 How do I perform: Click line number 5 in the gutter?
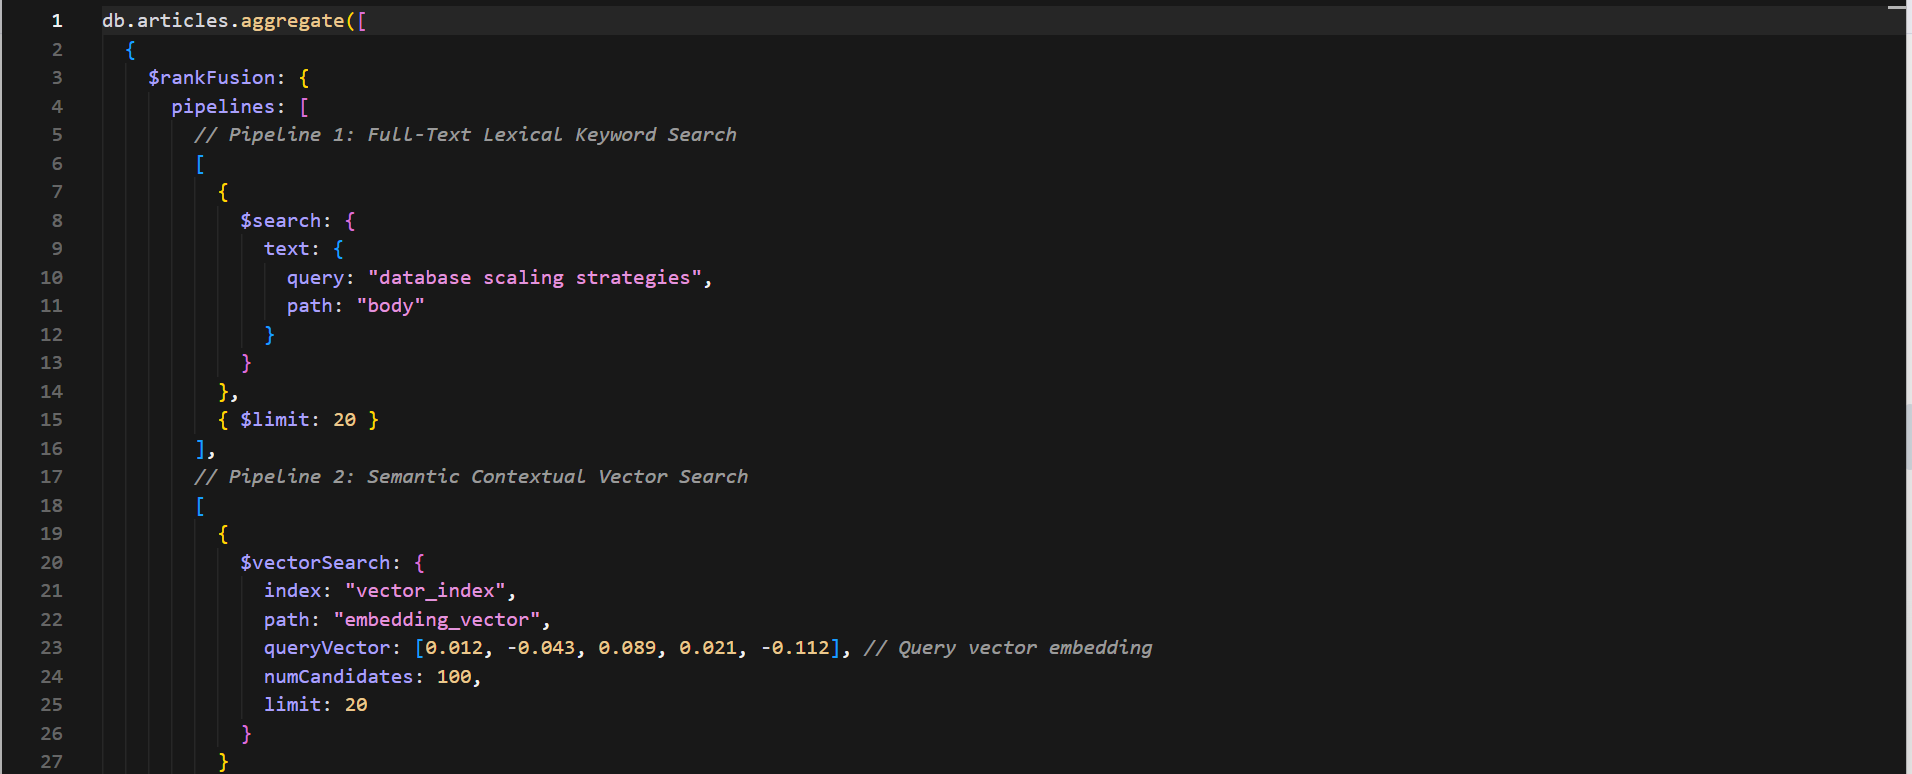(x=57, y=135)
